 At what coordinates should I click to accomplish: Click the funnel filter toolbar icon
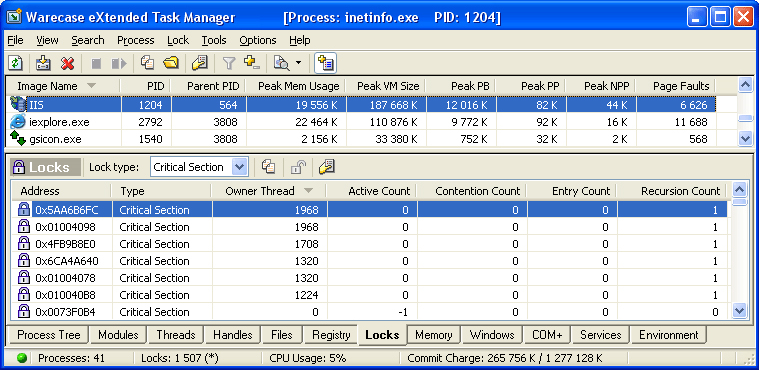[x=228, y=63]
